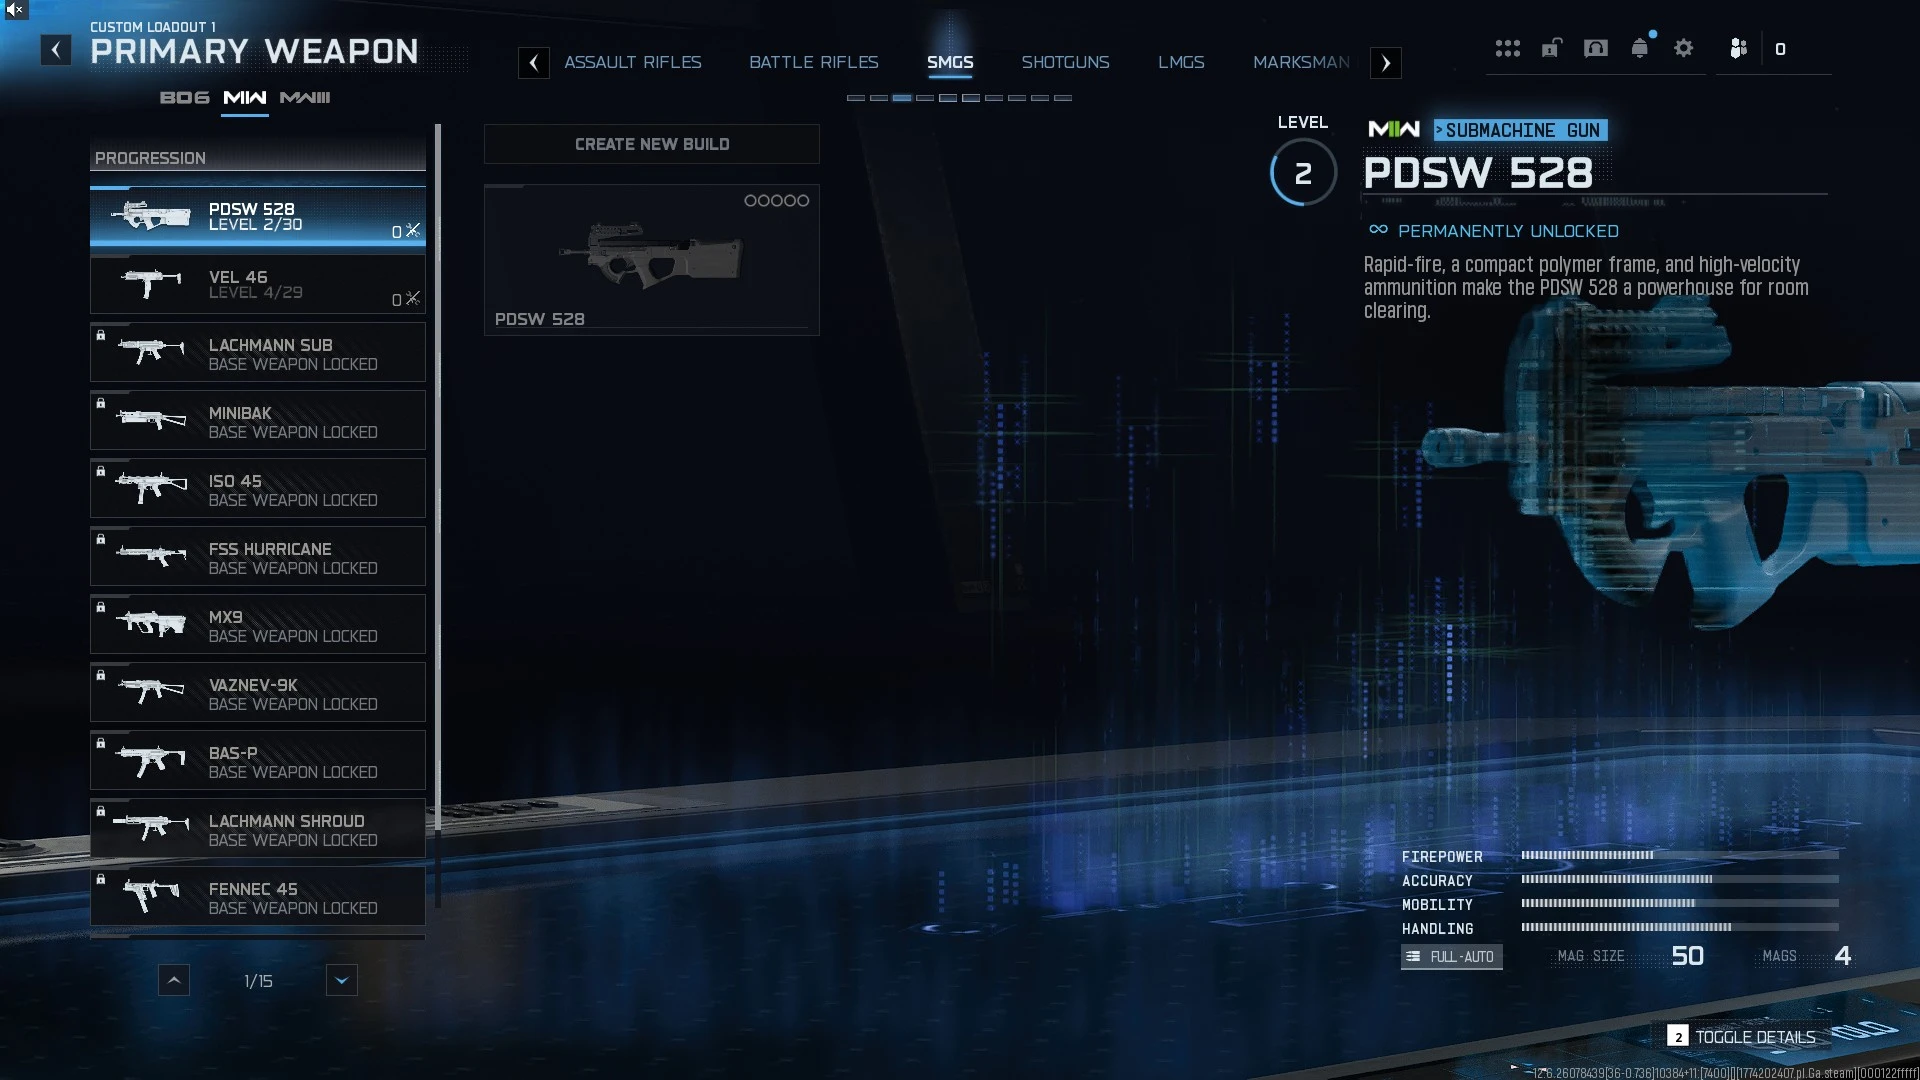The height and width of the screenshot is (1080, 1920).
Task: Toggle the muted speaker icon
Action: (x=15, y=10)
